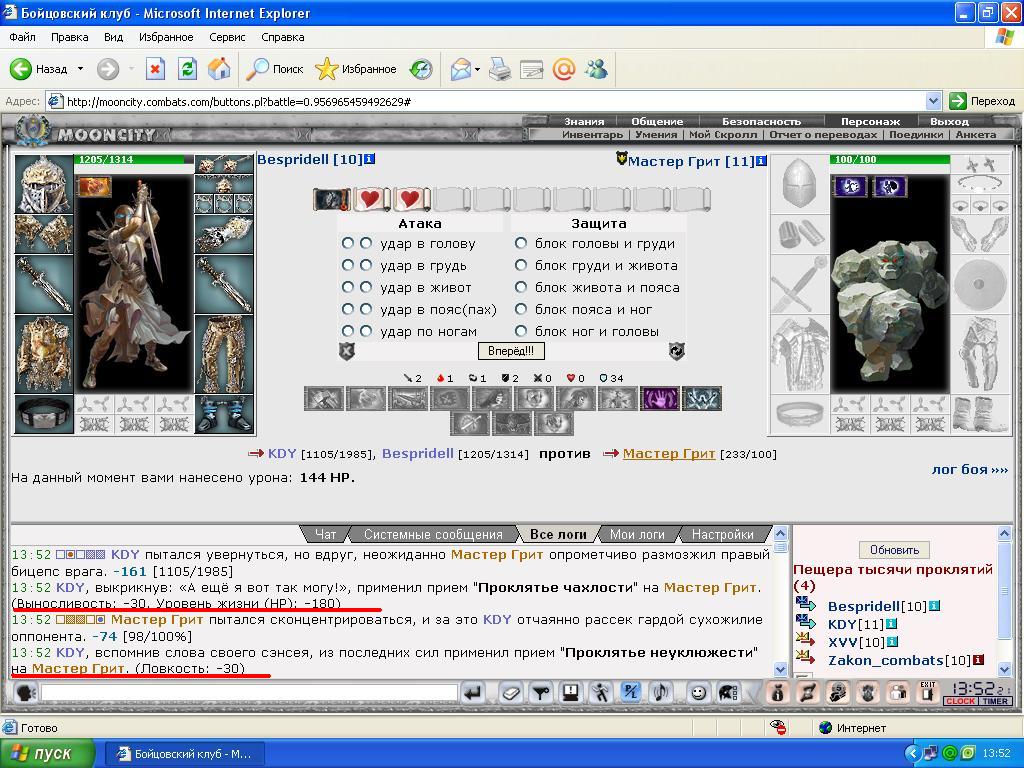
Task: Click the Мастер Грит link in teams line
Action: (669, 453)
